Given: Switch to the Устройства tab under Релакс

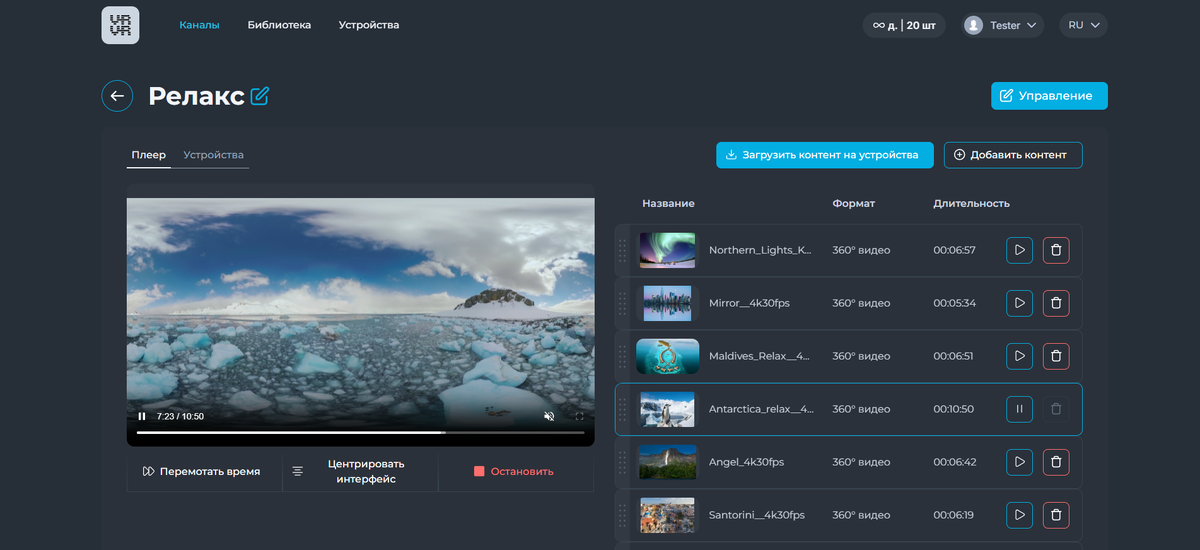Looking at the screenshot, I should (x=213, y=155).
